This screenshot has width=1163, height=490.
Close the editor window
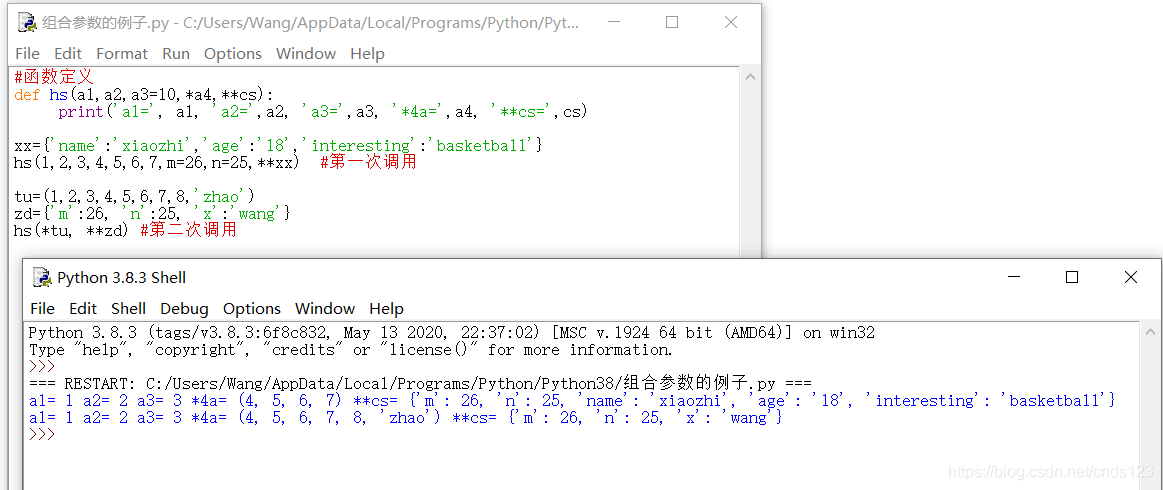coord(731,22)
